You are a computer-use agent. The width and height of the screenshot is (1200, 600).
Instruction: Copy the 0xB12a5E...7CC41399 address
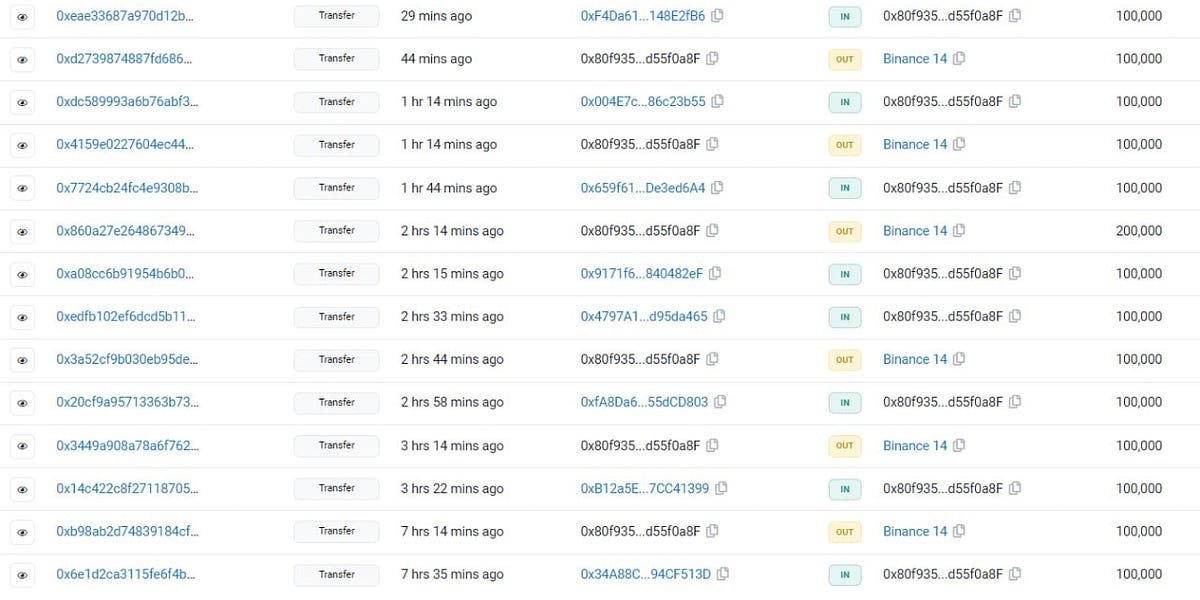pos(721,488)
